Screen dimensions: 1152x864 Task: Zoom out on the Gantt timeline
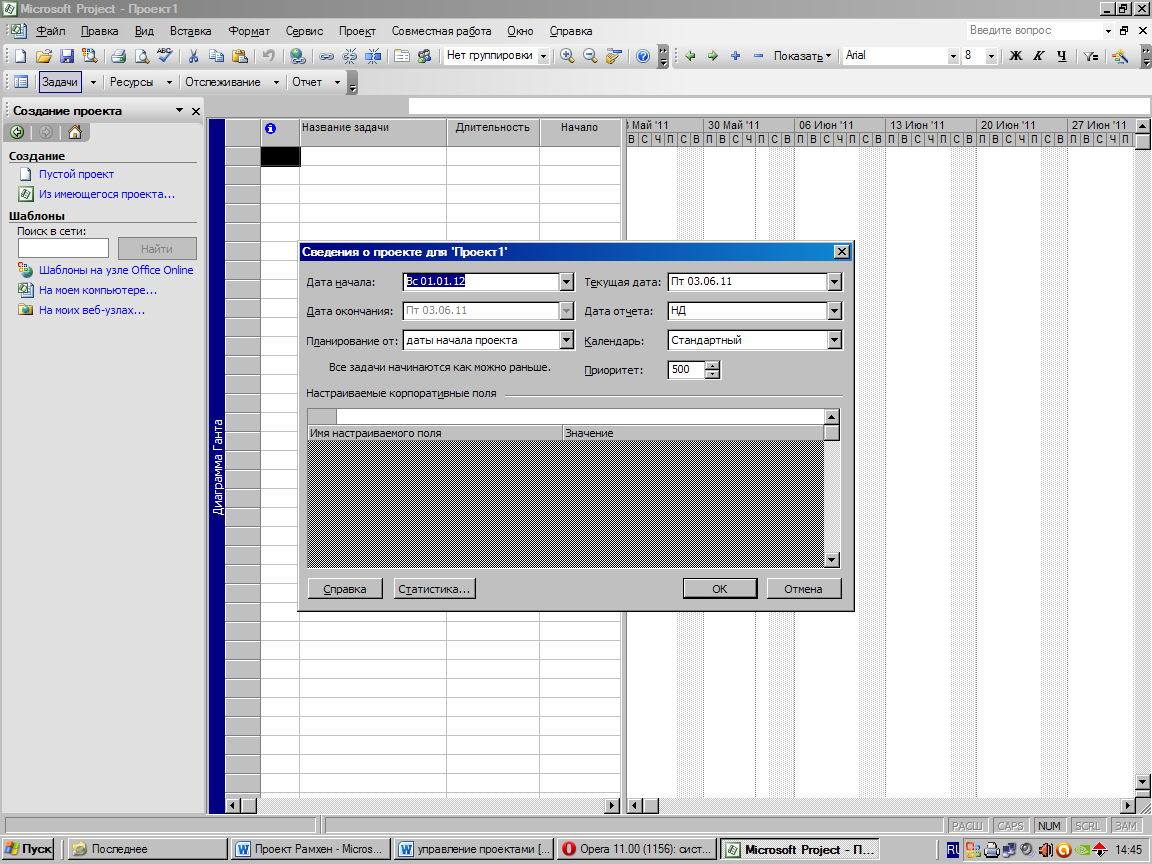tap(590, 56)
